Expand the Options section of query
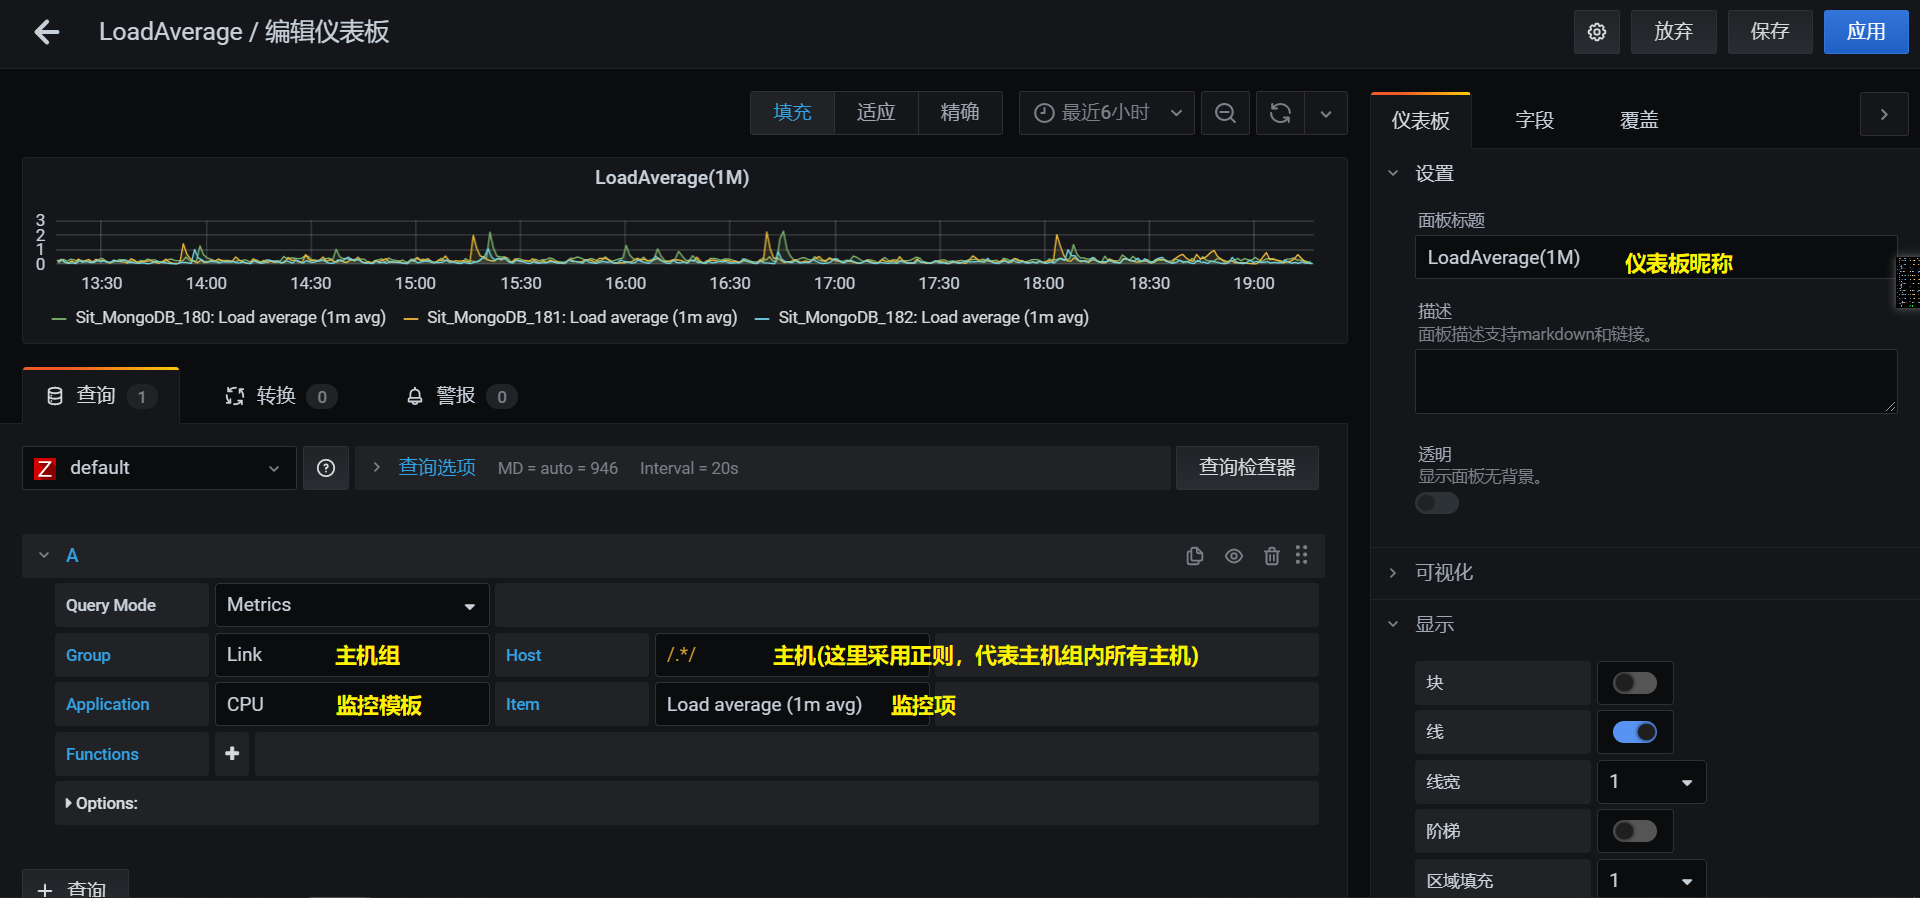 point(102,803)
